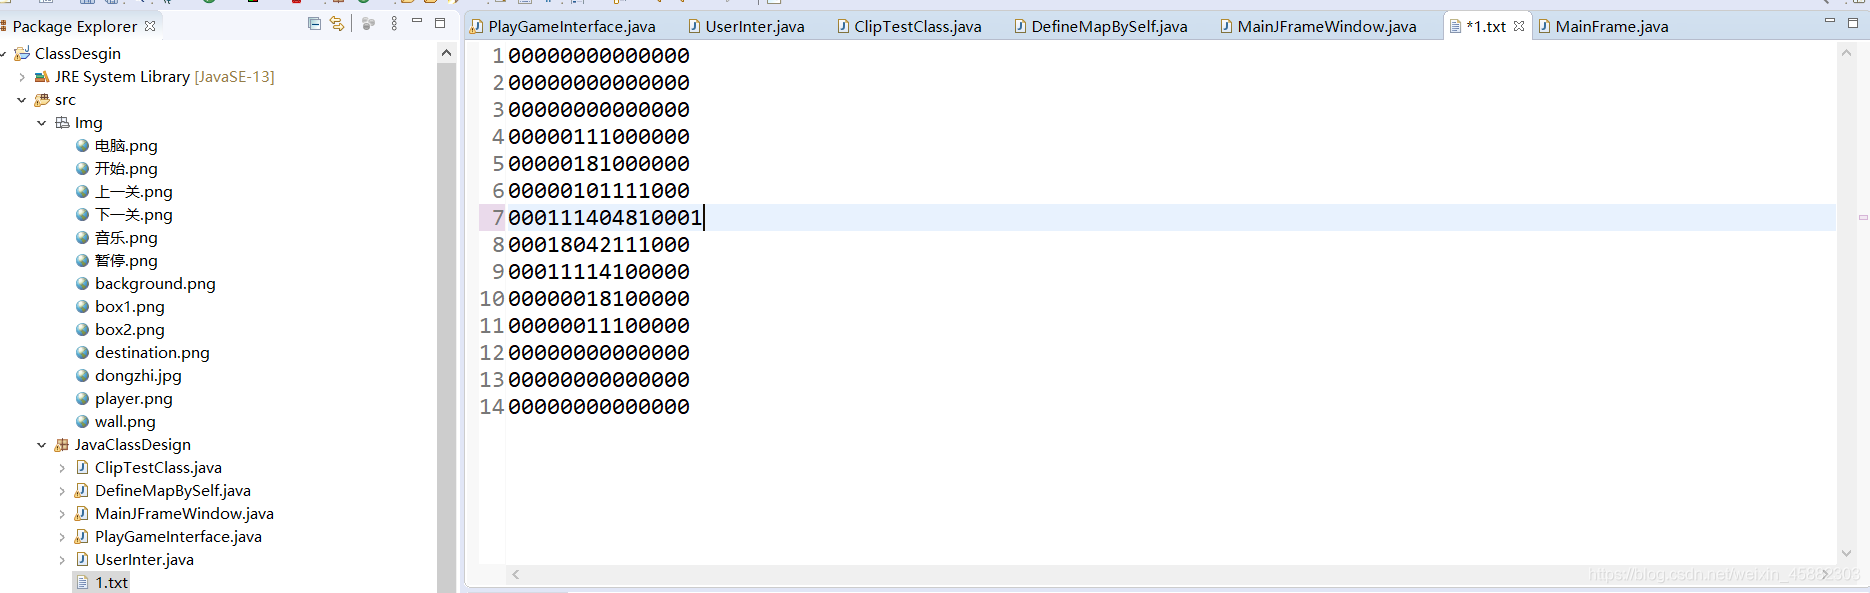This screenshot has width=1870, height=593.
Task: Select destination.png file
Action: 152,353
